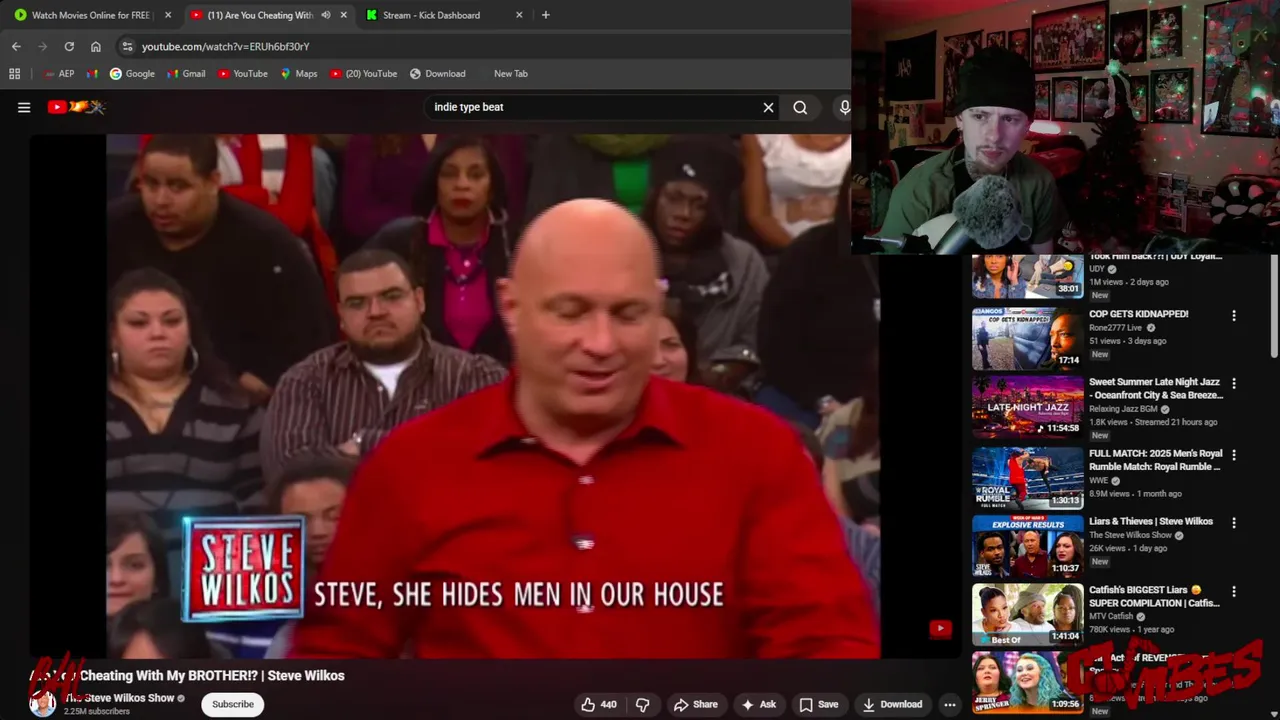Image resolution: width=1280 pixels, height=720 pixels.
Task: Open the Download bookmark
Action: (437, 73)
